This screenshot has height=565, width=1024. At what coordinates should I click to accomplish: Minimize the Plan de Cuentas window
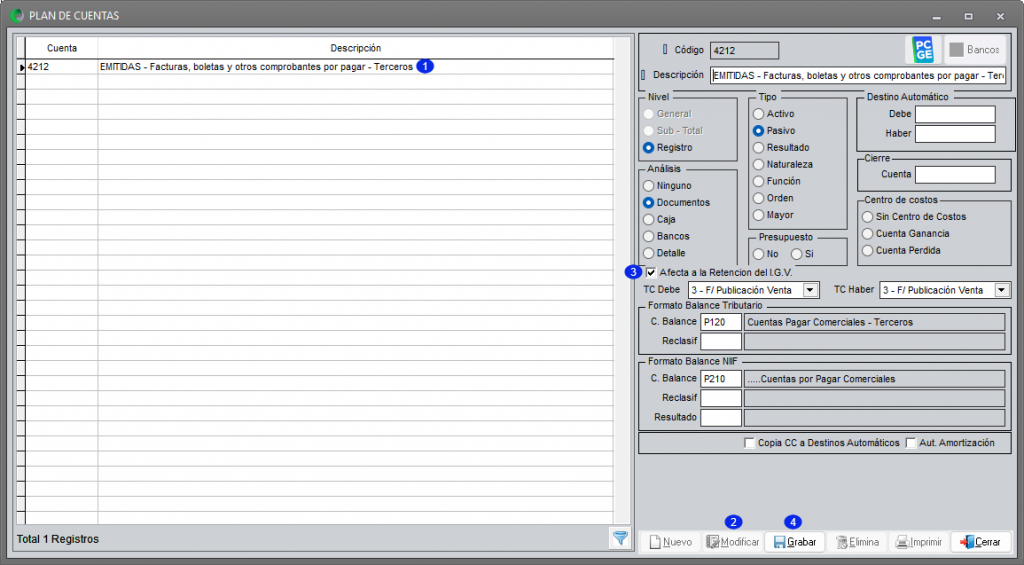[936, 16]
